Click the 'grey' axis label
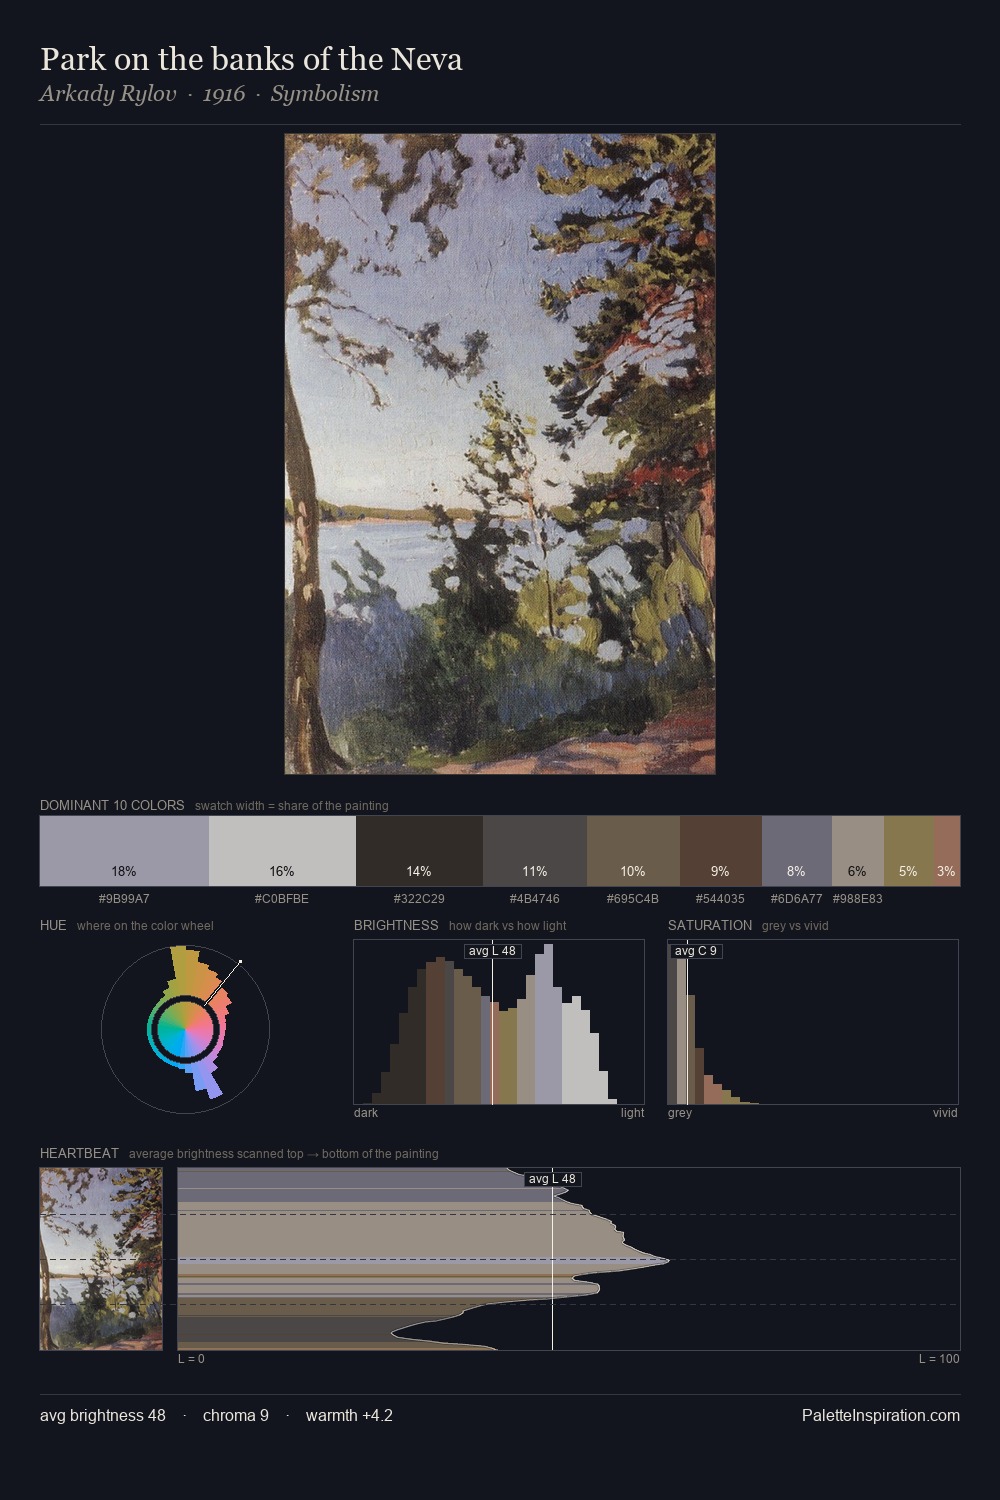The height and width of the screenshot is (1500, 1000). pyautogui.click(x=680, y=1113)
